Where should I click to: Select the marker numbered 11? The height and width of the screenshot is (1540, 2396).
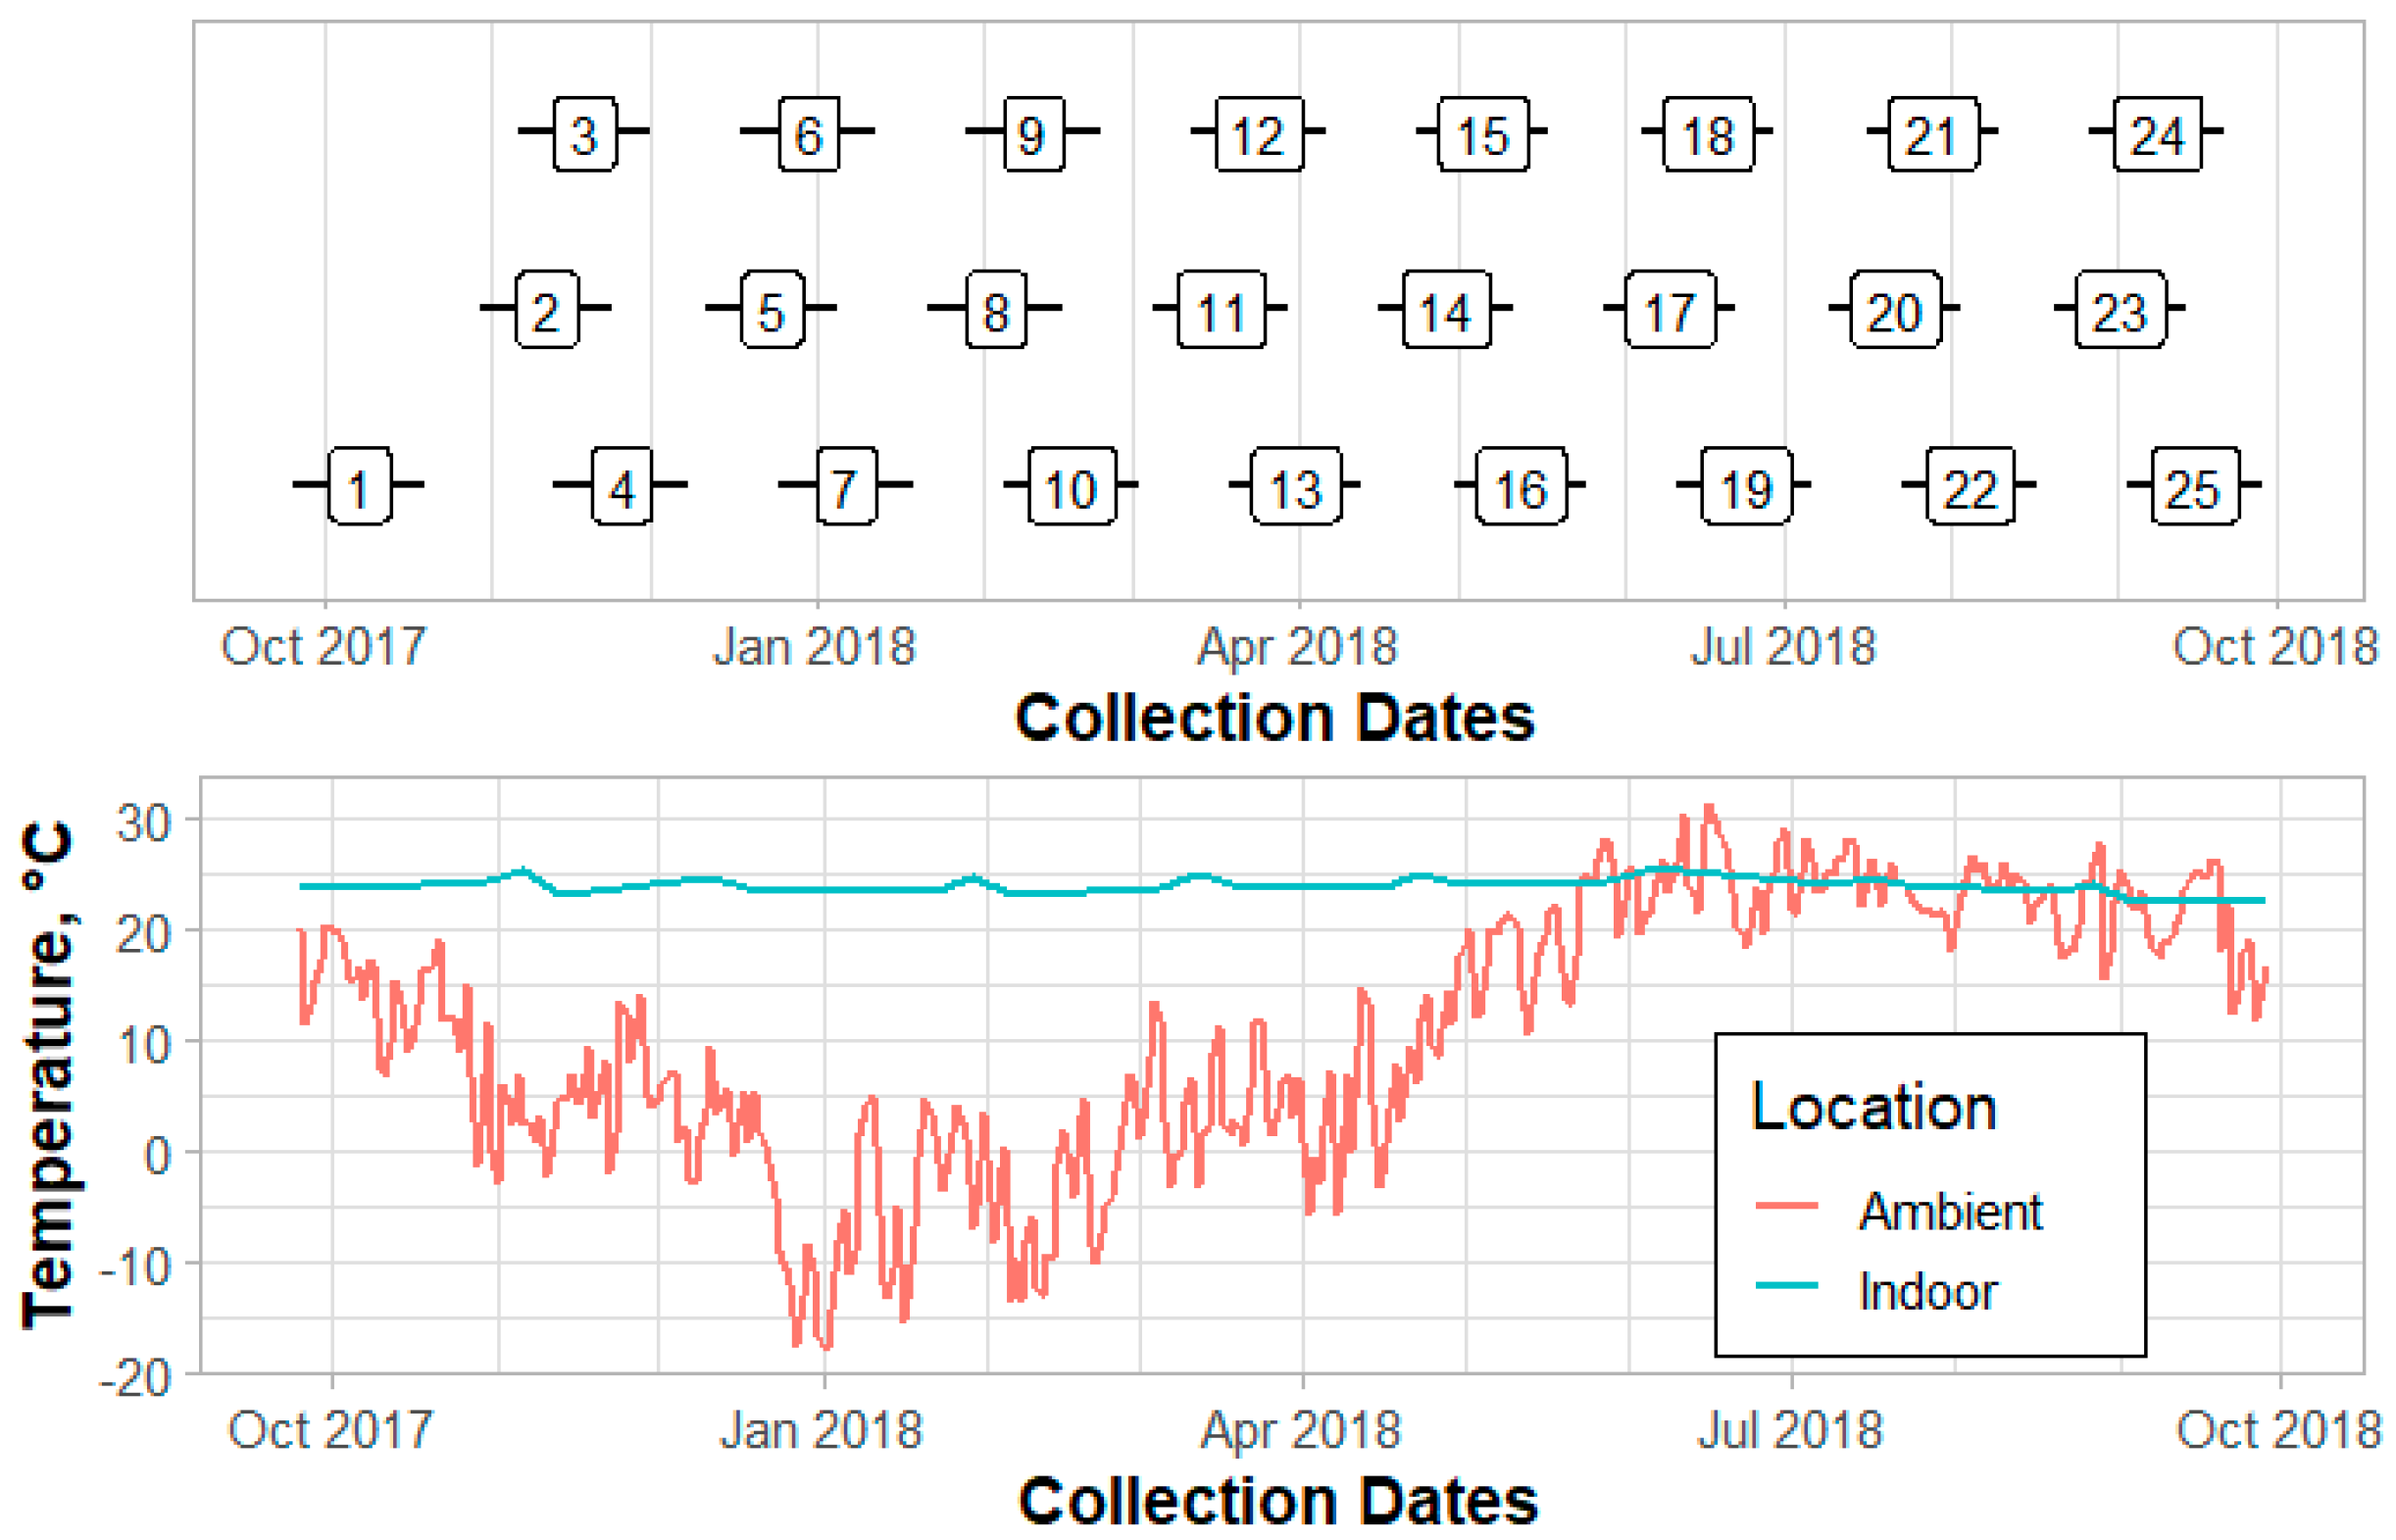pos(1221,309)
